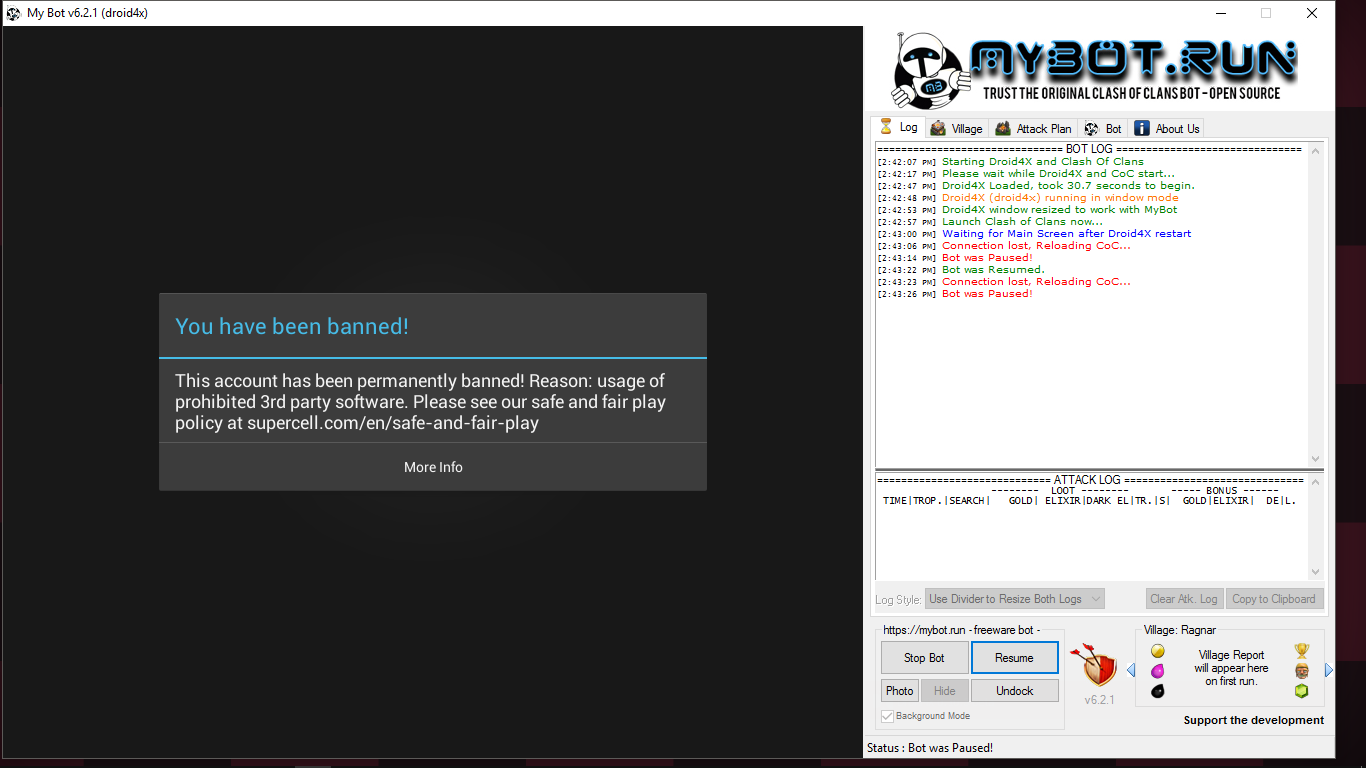Click the Attack Plan tab icon
This screenshot has width=1366, height=768.
pos(1003,128)
